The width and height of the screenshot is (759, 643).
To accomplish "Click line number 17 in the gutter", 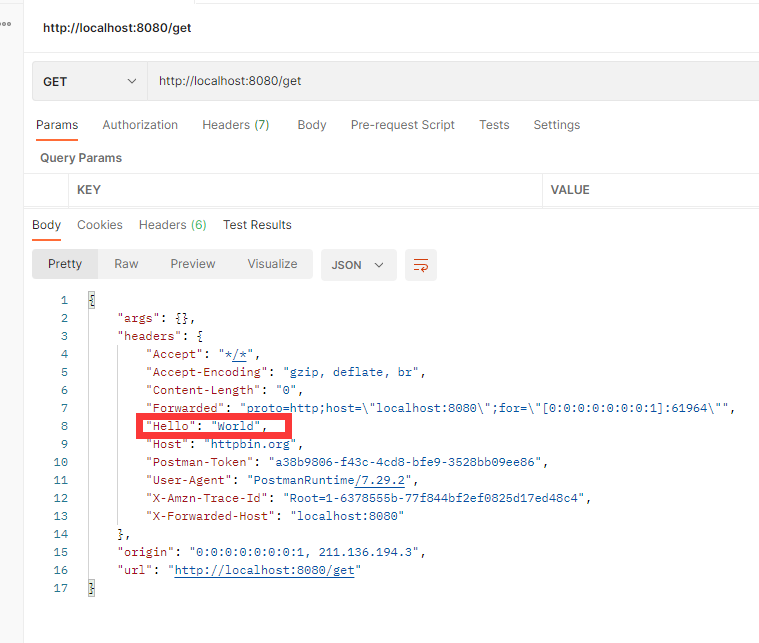I will point(61,588).
